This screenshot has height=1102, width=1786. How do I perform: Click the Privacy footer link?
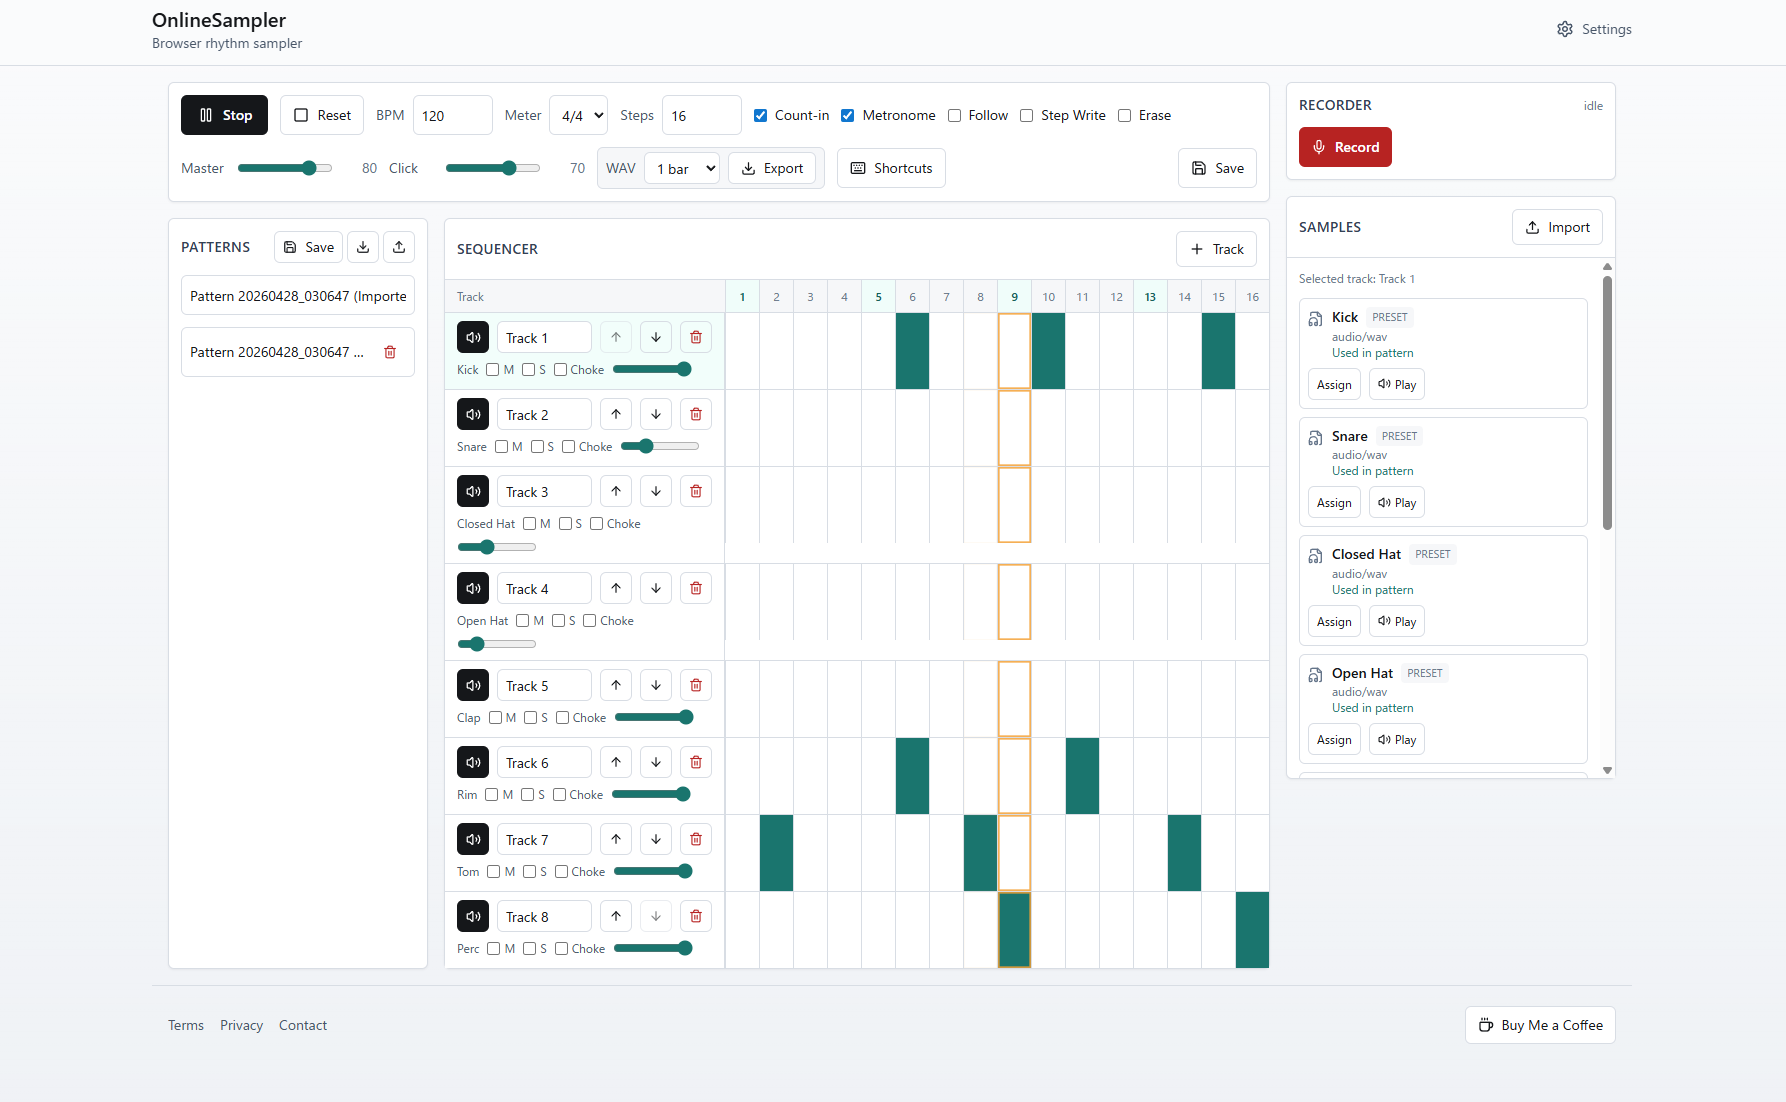241,1025
